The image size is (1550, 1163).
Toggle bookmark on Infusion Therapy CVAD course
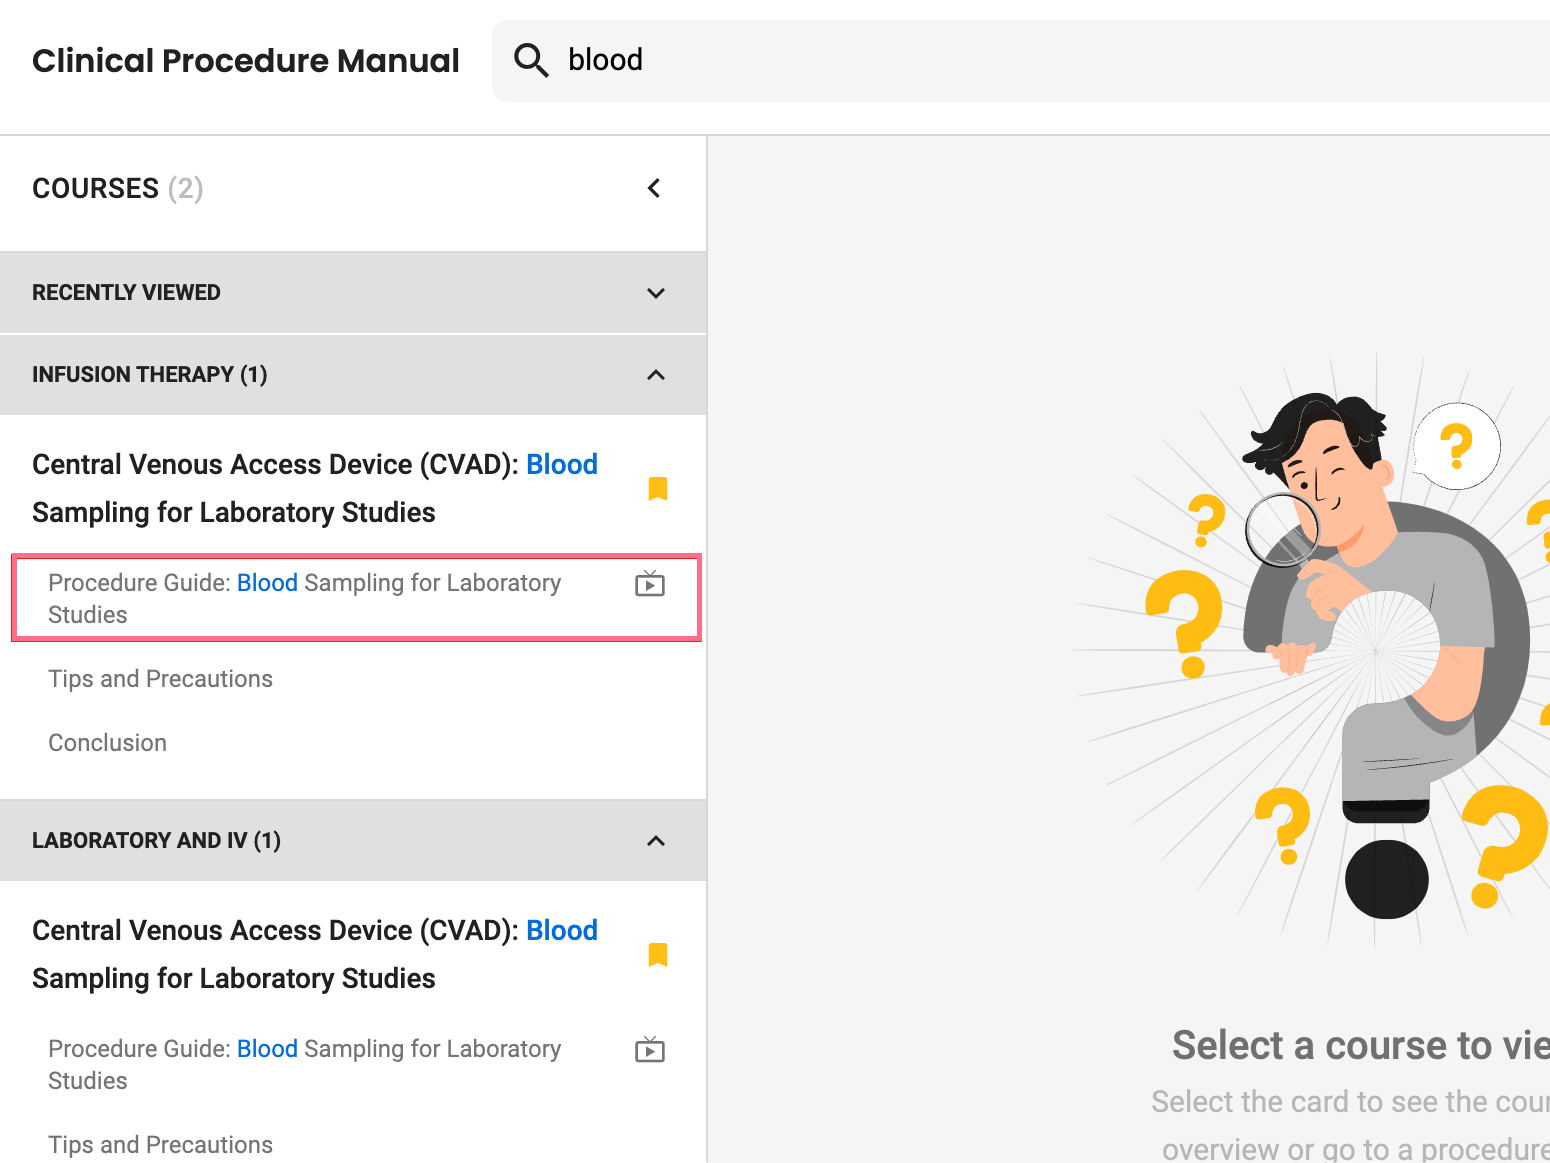coord(658,488)
